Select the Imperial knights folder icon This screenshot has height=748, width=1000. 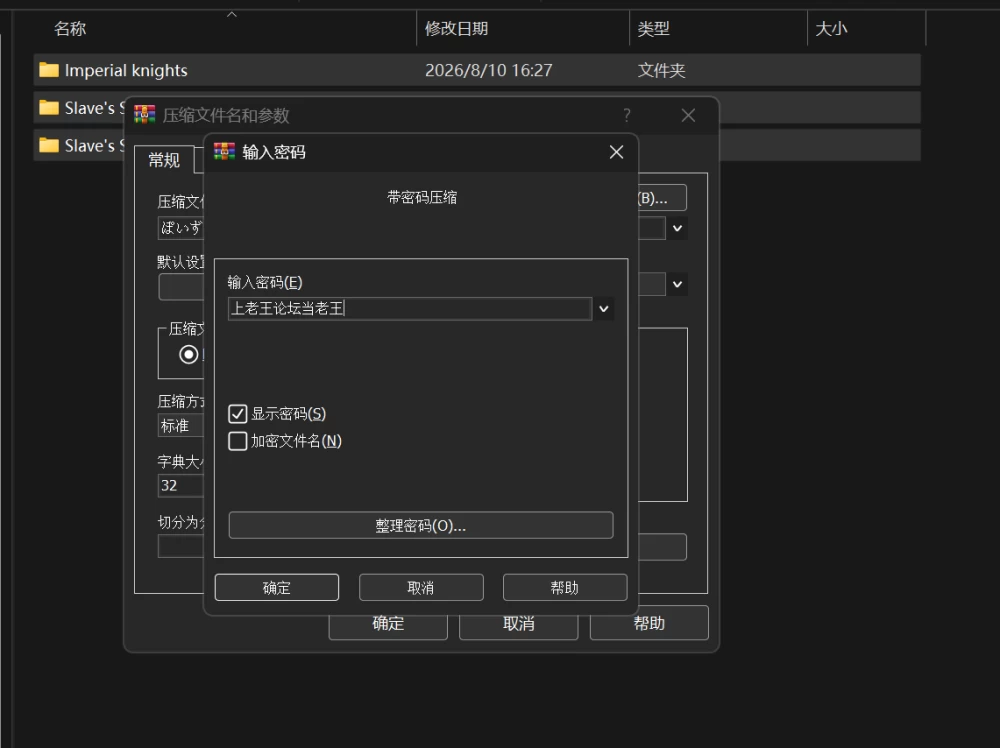point(49,70)
